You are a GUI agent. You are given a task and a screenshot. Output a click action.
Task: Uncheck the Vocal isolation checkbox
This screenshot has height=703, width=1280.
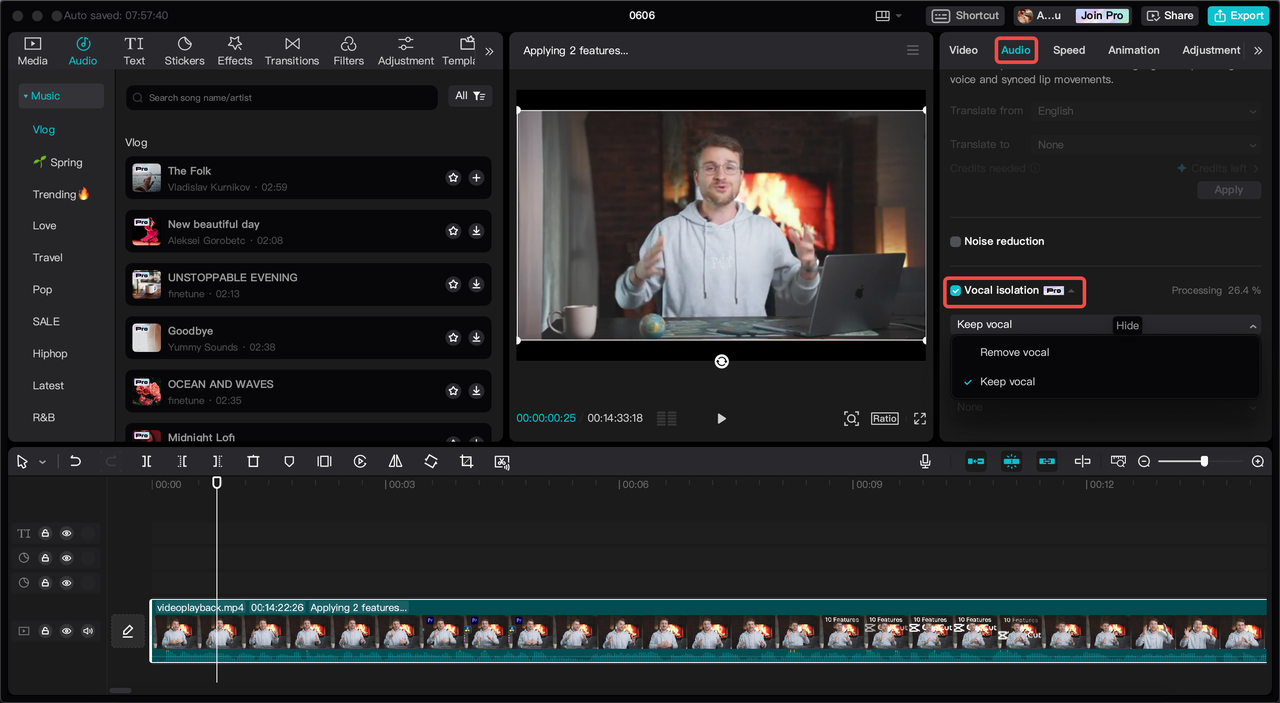[956, 291]
